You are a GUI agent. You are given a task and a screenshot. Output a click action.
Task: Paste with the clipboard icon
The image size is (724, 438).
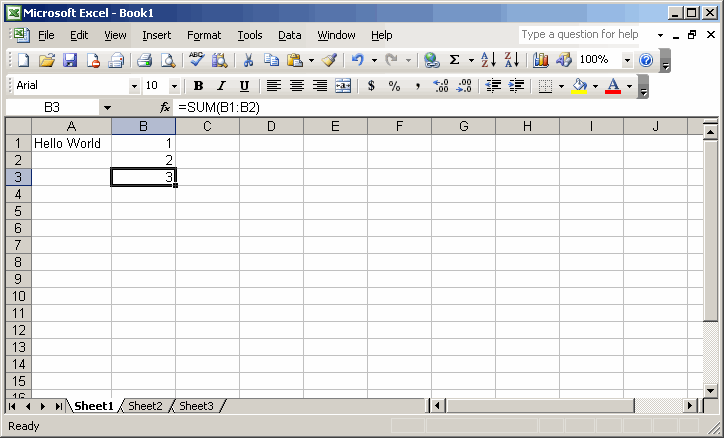(x=295, y=60)
